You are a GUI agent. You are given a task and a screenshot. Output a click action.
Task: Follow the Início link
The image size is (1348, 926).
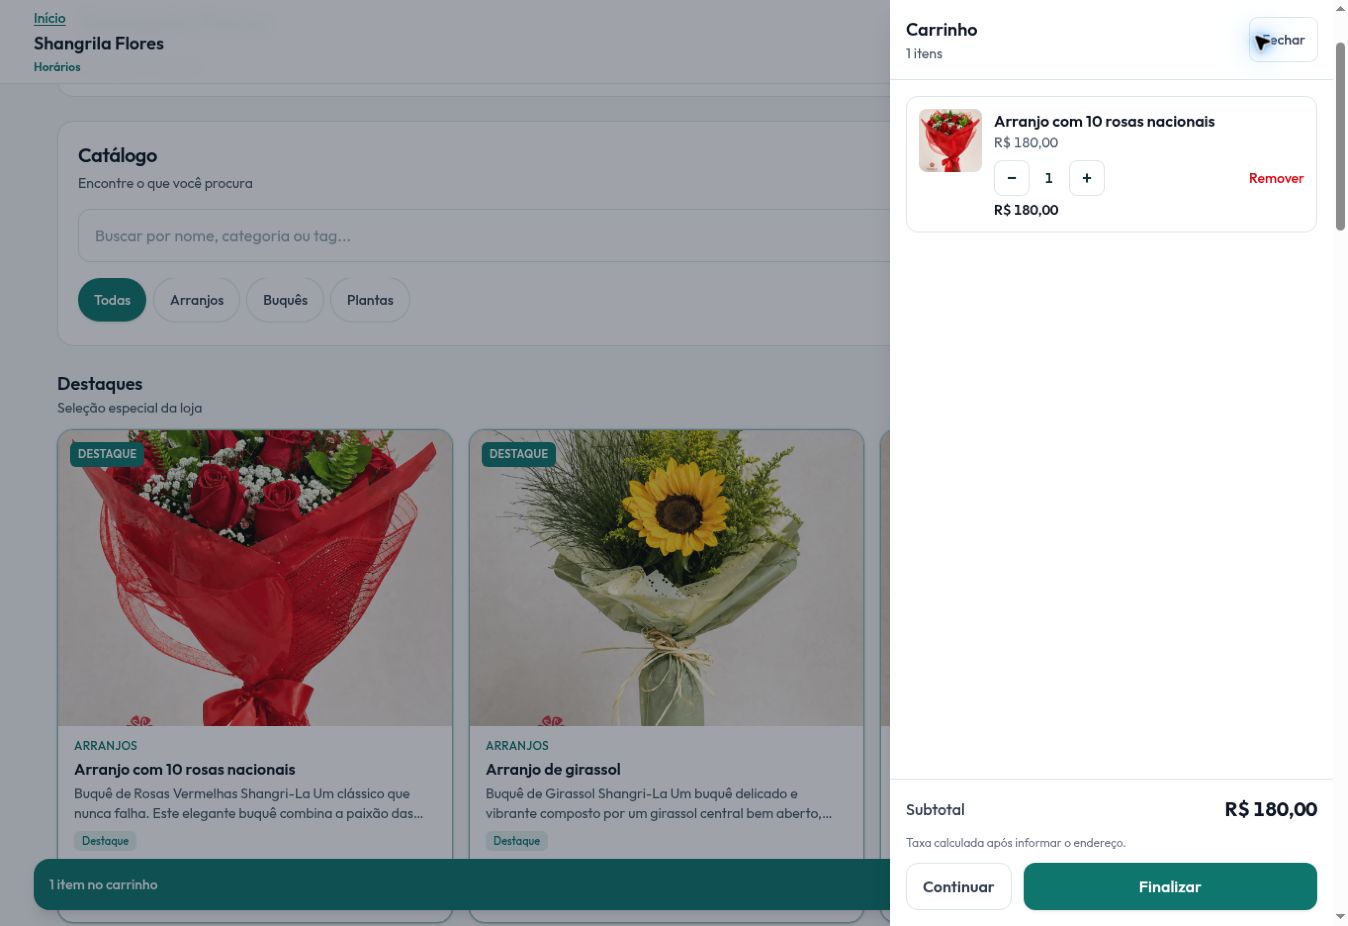pos(50,18)
